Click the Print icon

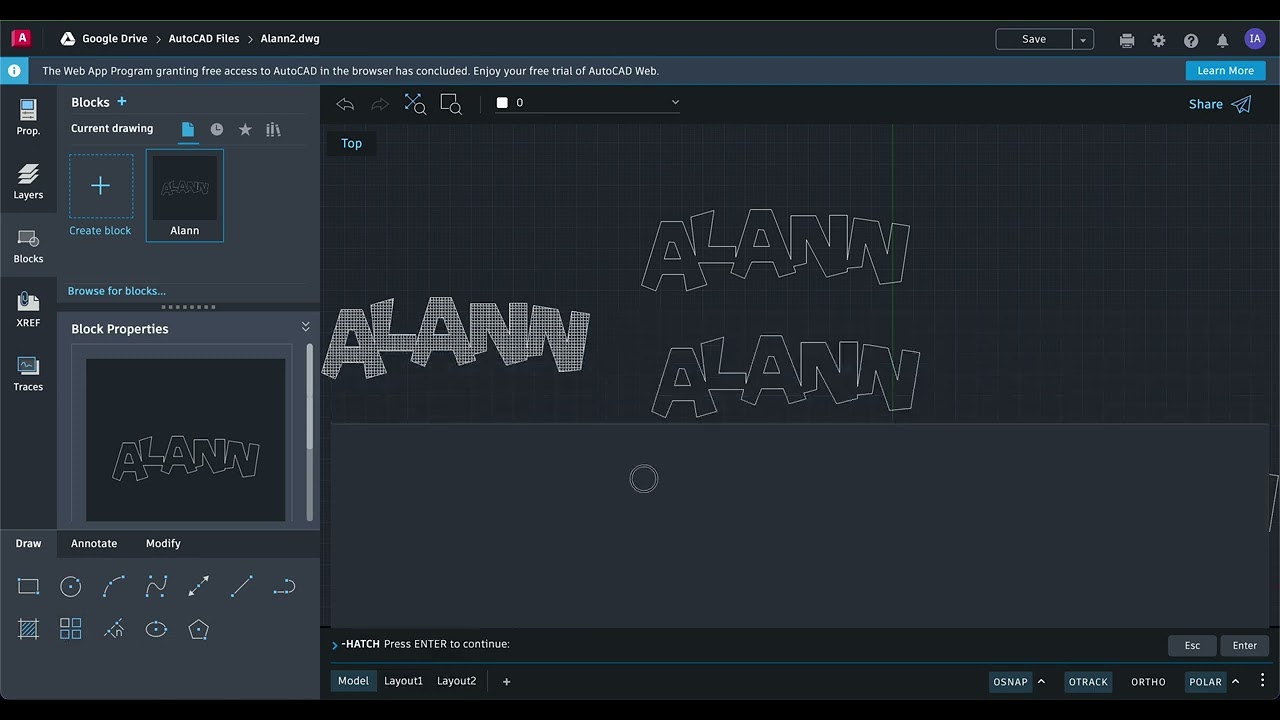click(1127, 40)
